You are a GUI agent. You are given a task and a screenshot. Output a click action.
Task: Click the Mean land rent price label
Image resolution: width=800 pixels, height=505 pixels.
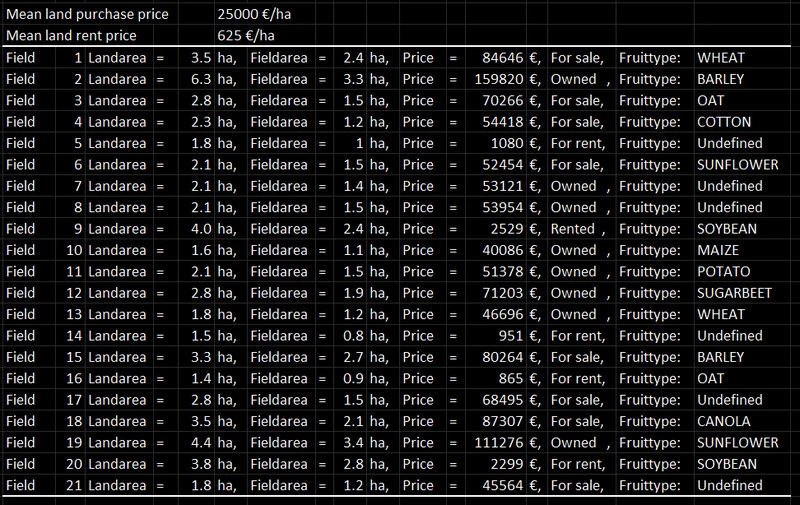70,36
